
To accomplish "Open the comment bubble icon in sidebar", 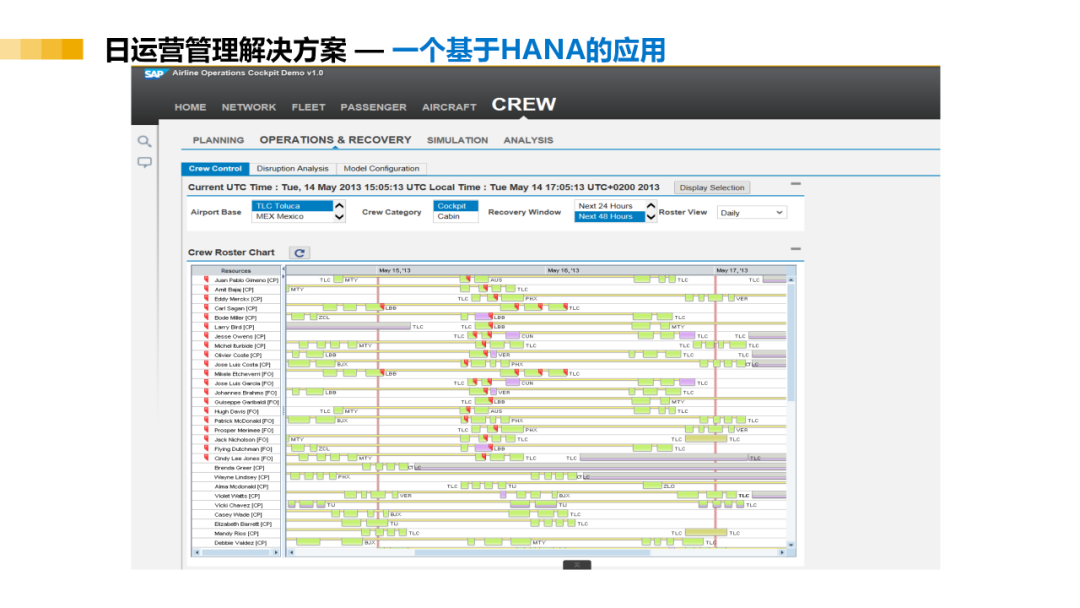I will [x=144, y=163].
